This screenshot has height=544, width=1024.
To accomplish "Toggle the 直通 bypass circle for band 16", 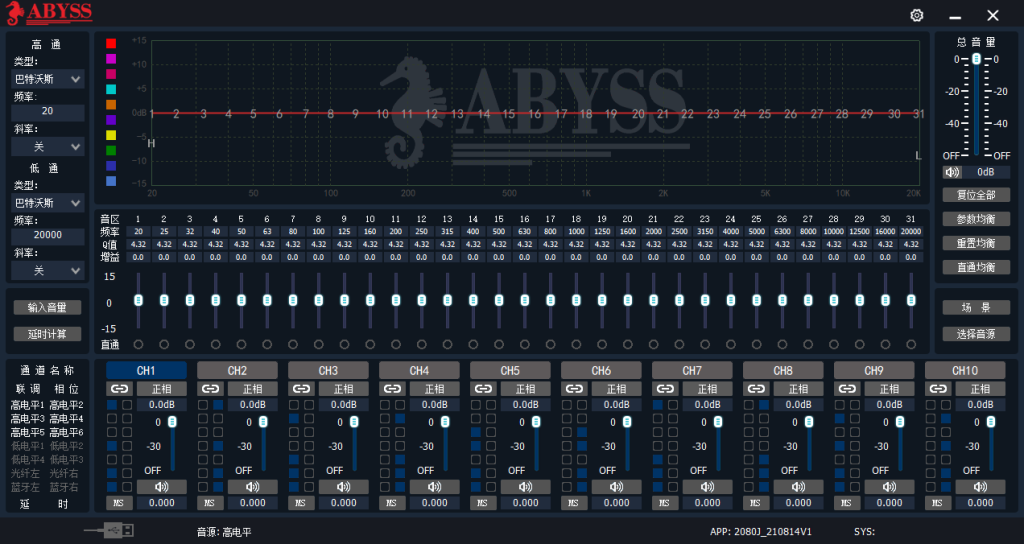I will (x=524, y=344).
